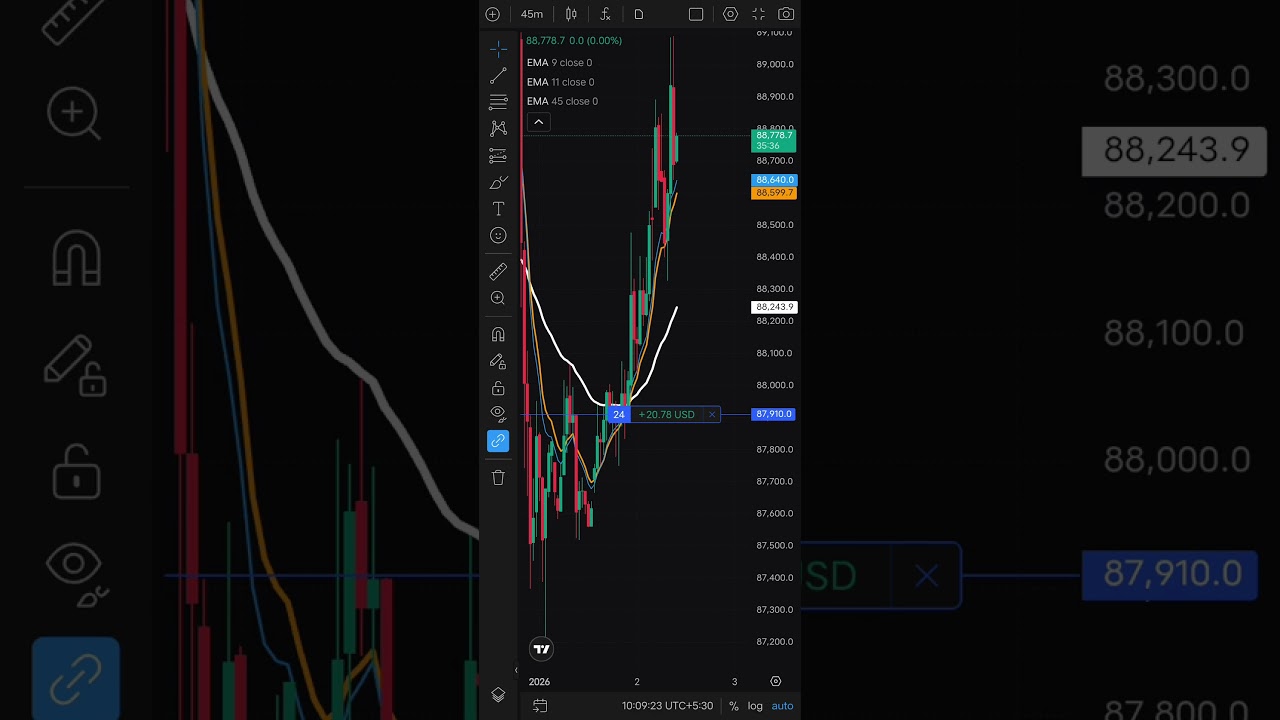
Task: Open the 10:09:23 UTC+5:30 timezone menu
Action: coord(667,706)
